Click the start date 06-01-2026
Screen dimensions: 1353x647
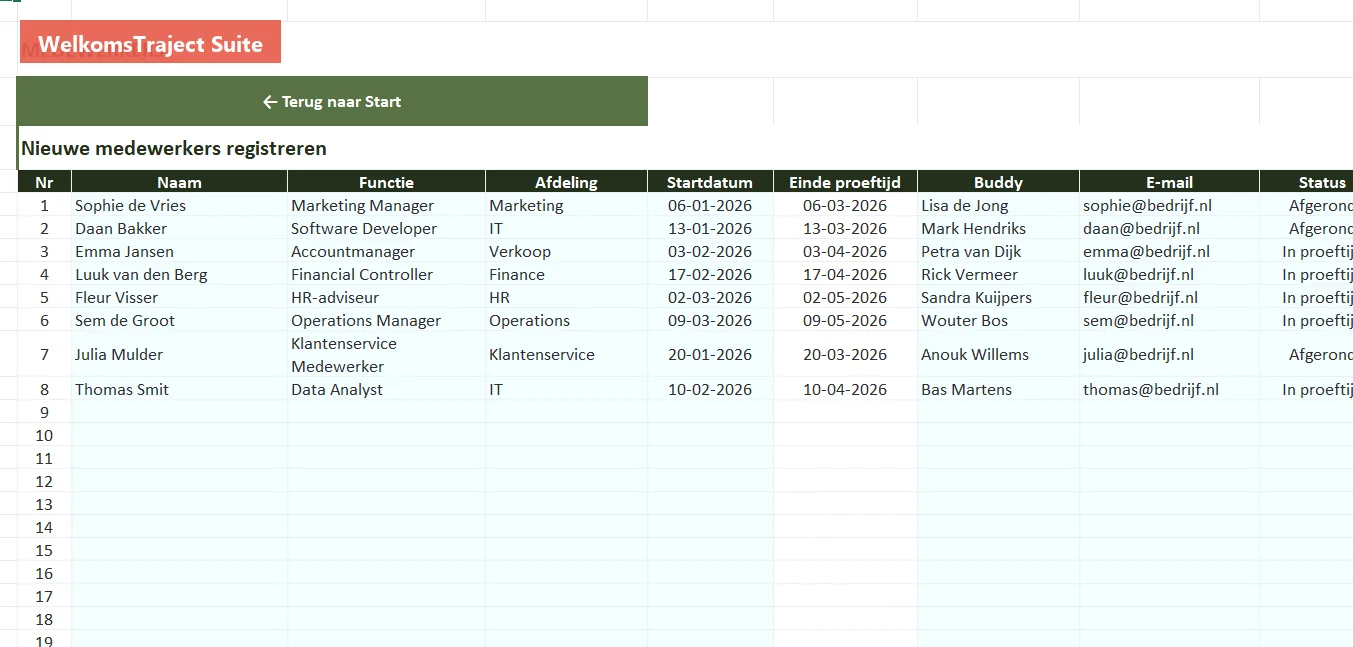(711, 205)
